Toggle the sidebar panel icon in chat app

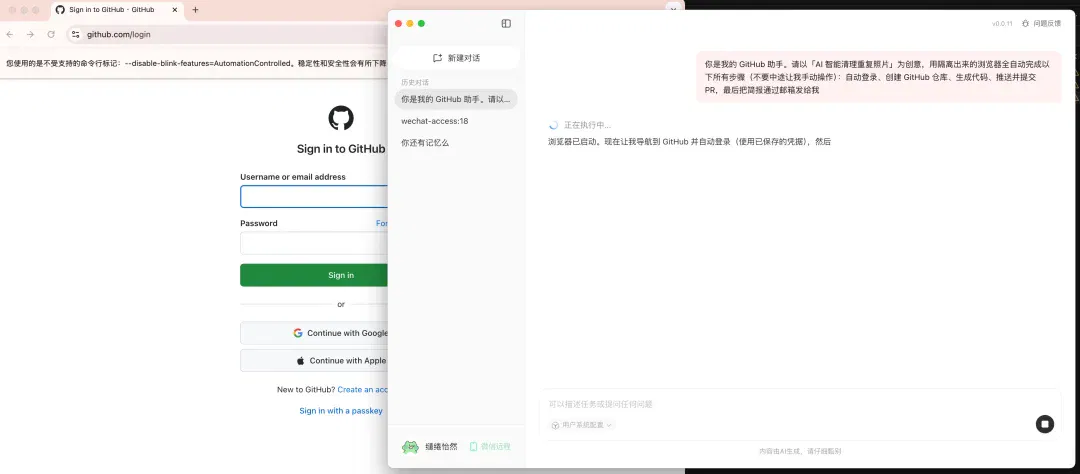click(x=506, y=23)
